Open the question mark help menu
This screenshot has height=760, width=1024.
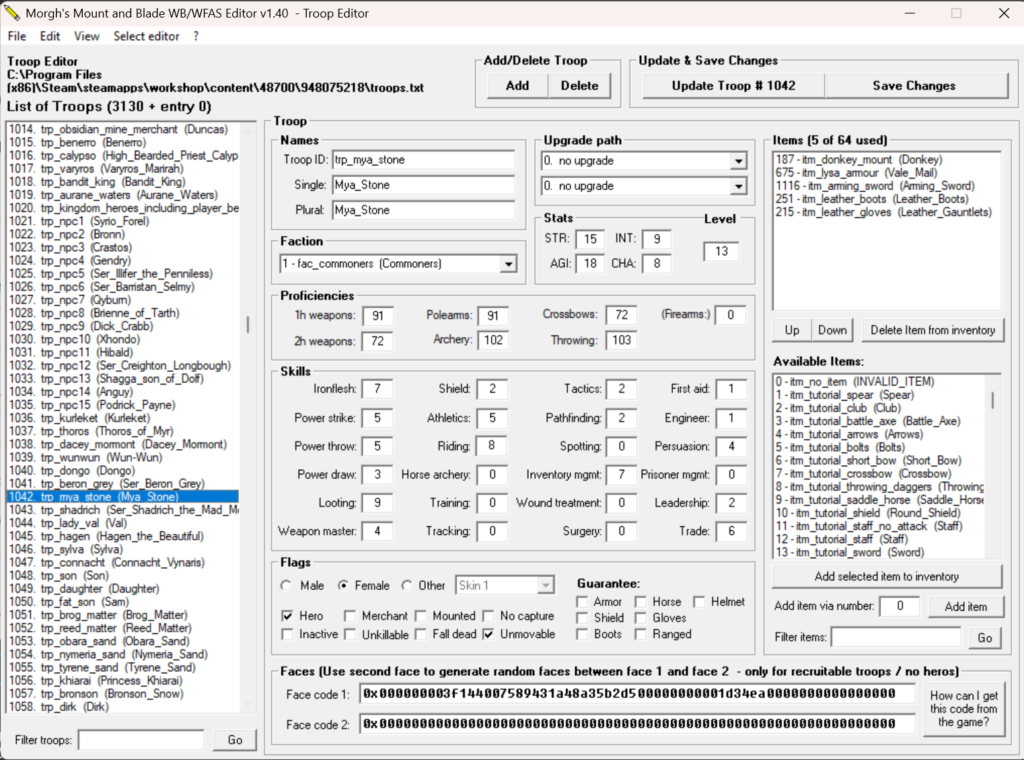tap(196, 37)
